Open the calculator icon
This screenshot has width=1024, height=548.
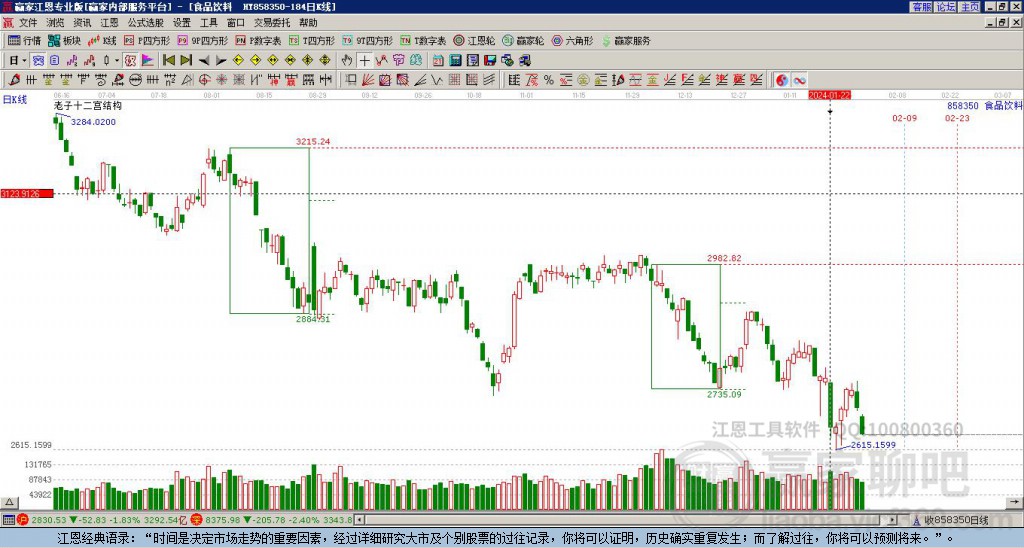(x=456, y=61)
